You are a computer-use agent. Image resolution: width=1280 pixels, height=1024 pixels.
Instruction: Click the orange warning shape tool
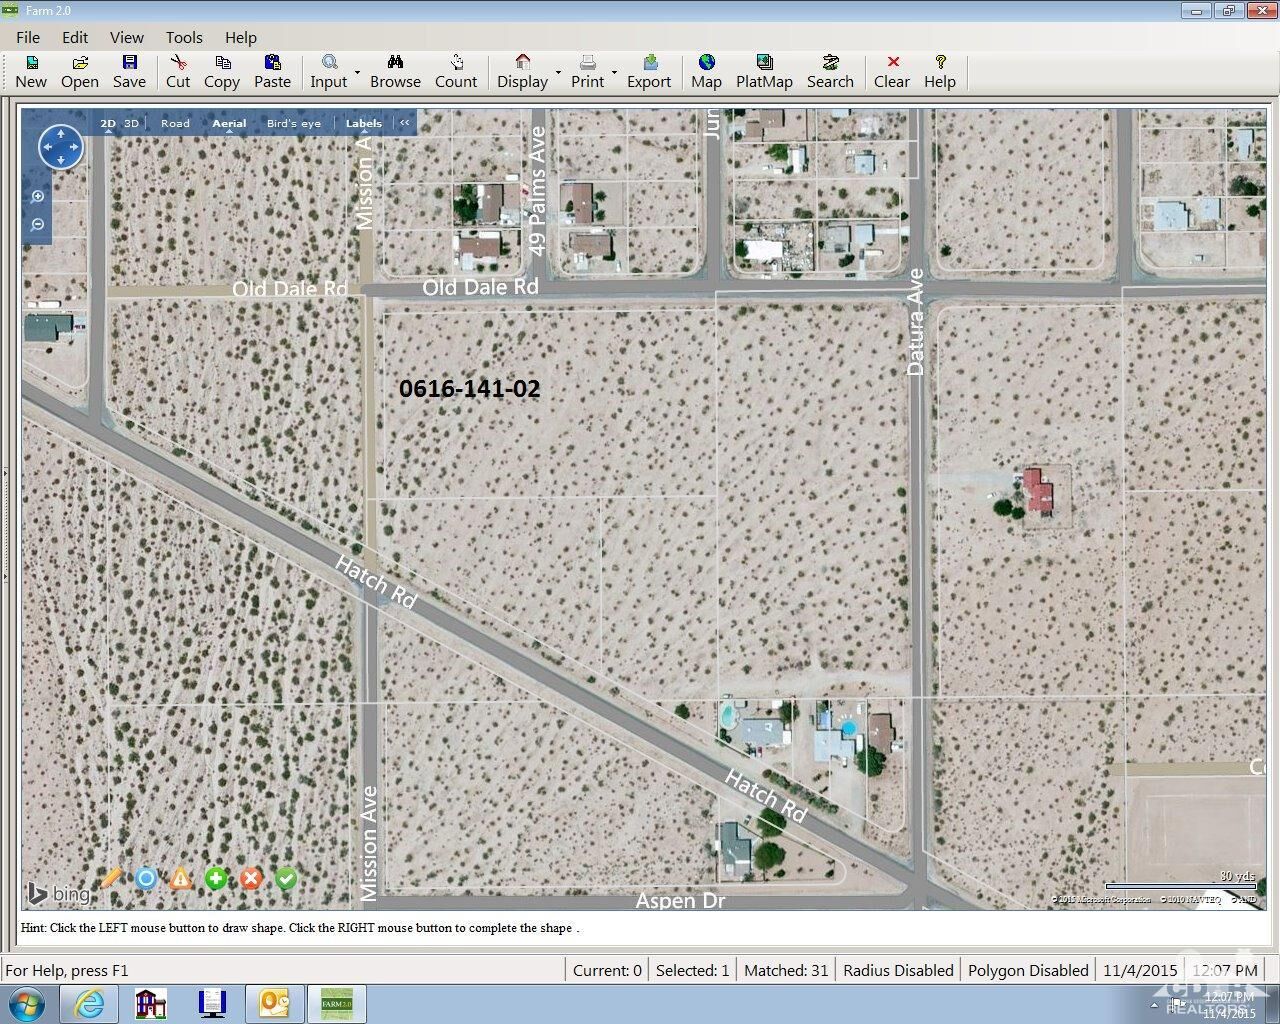[181, 878]
